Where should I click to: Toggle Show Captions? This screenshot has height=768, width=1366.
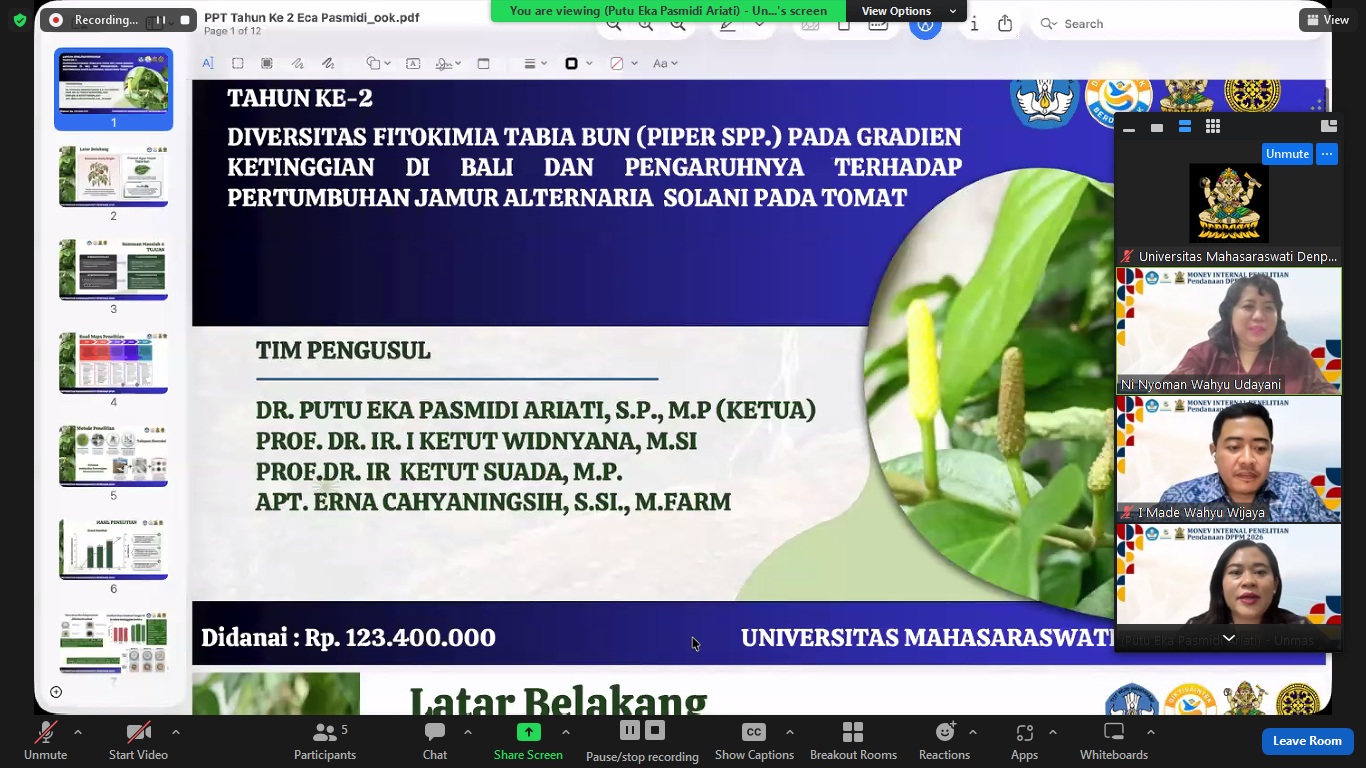click(x=754, y=742)
